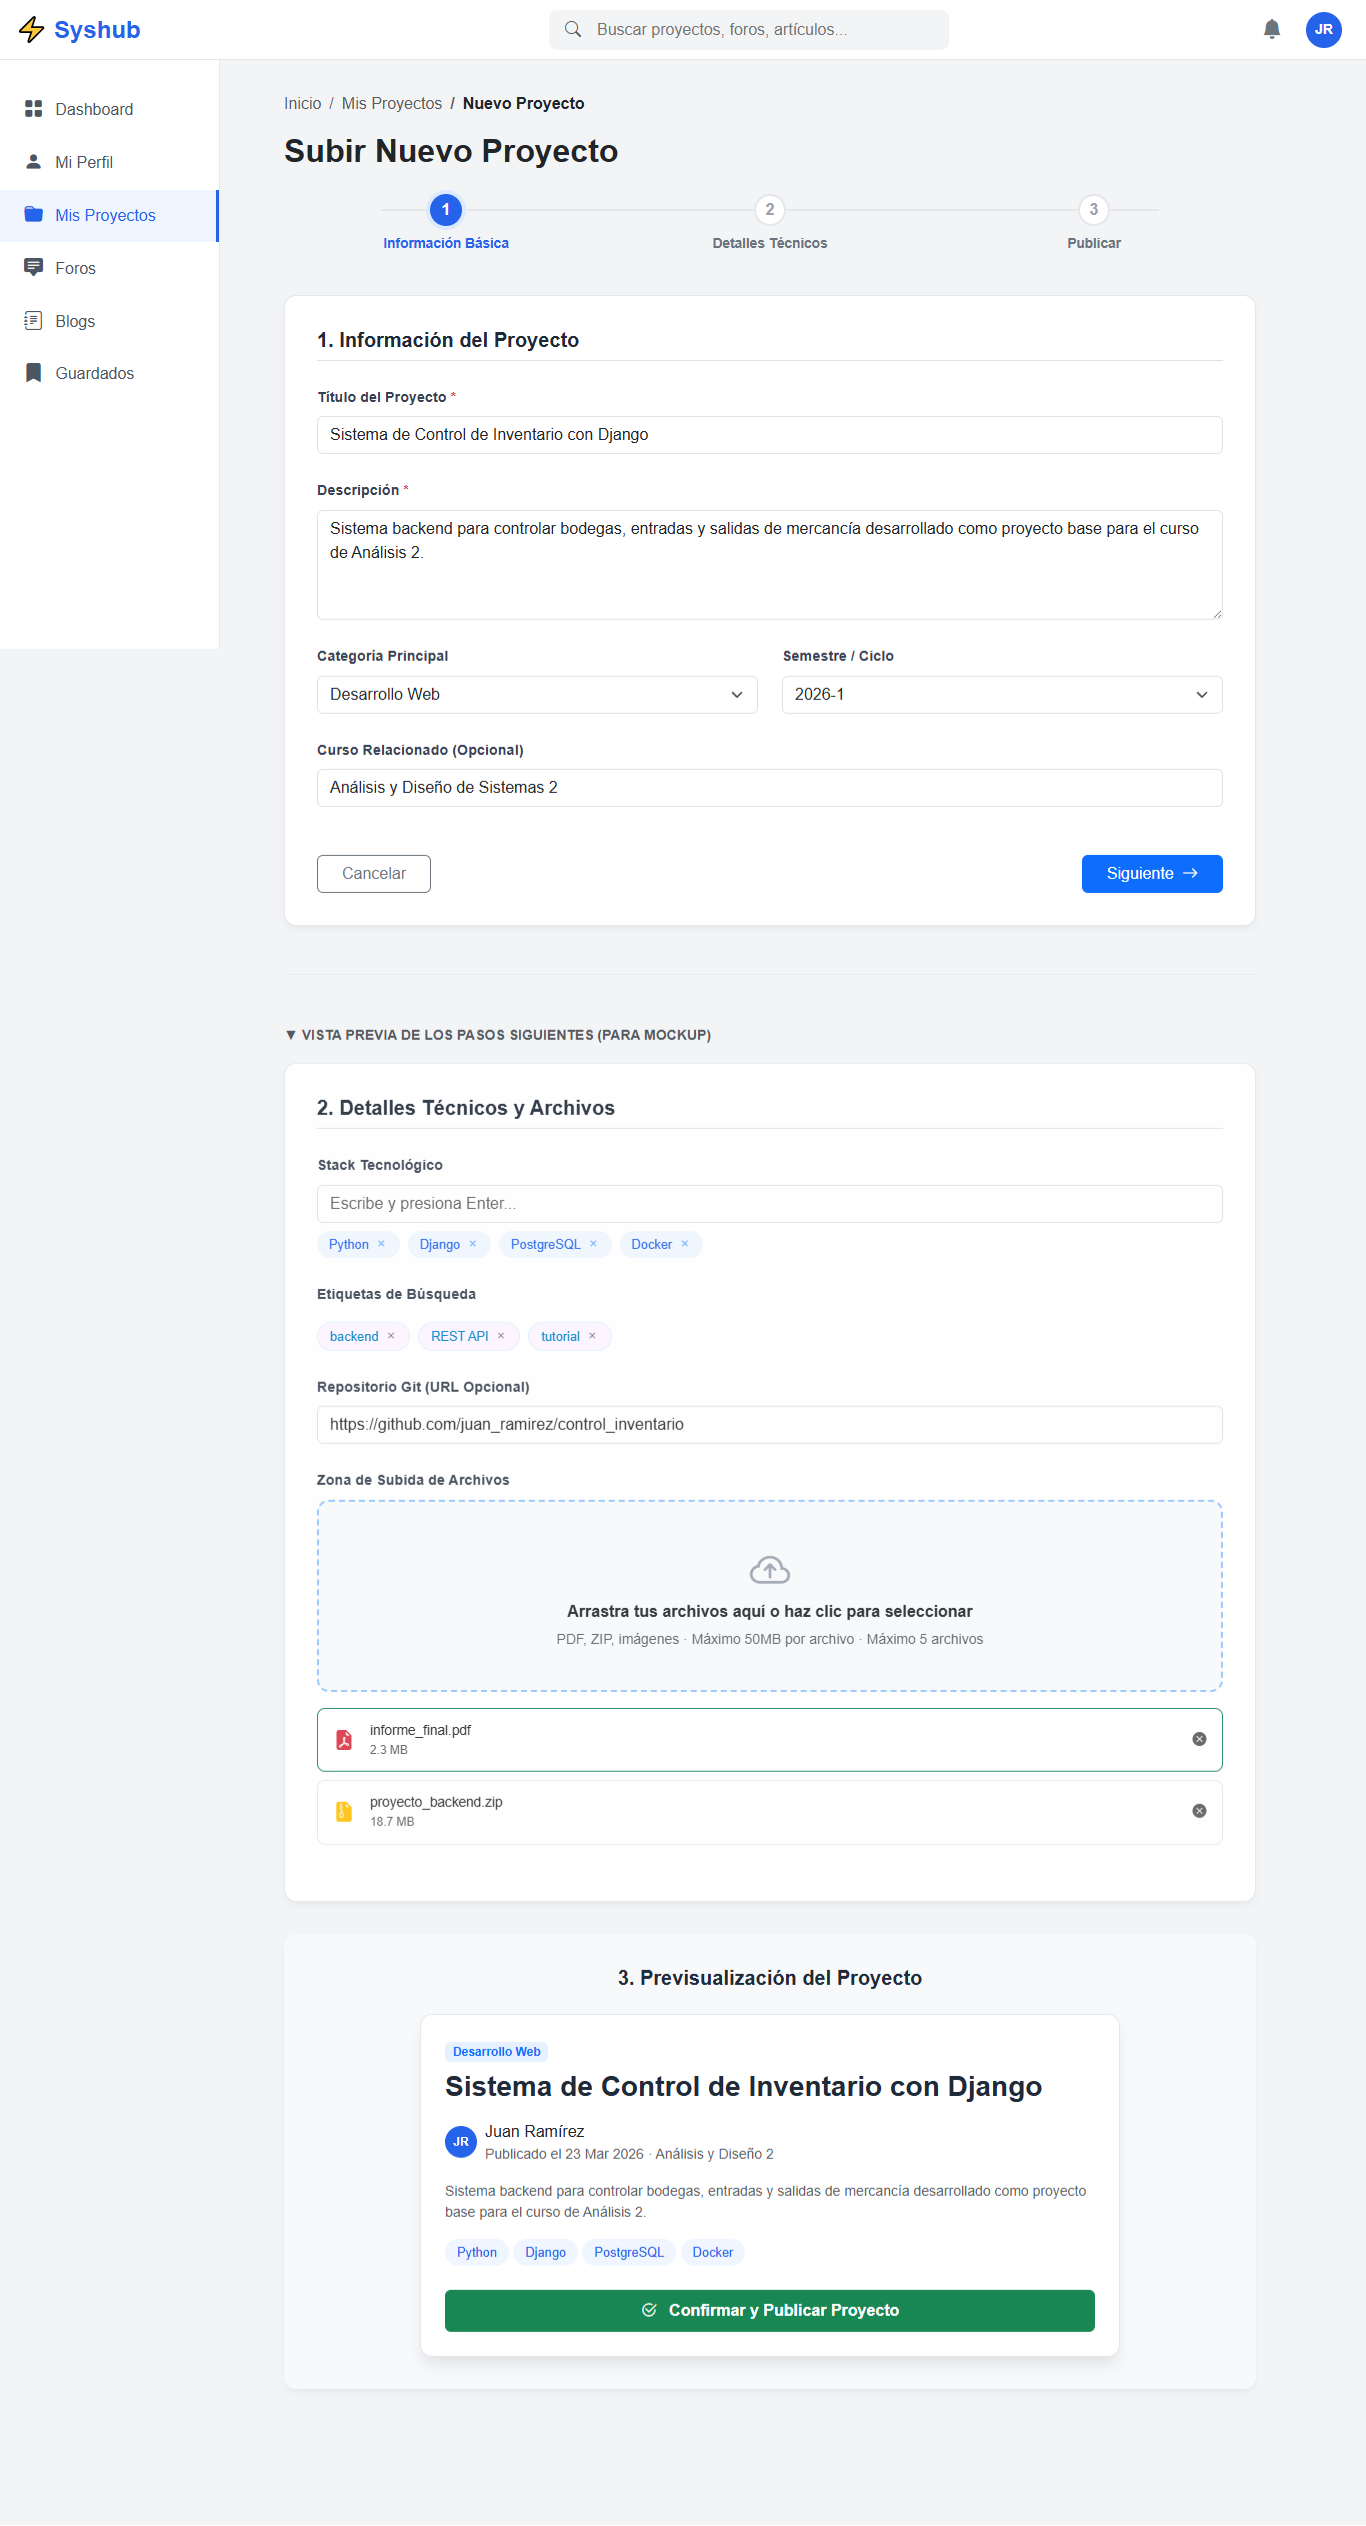1366x2526 pixels.
Task: Click Confirmar y Publicar Proyecto
Action: click(x=770, y=2311)
